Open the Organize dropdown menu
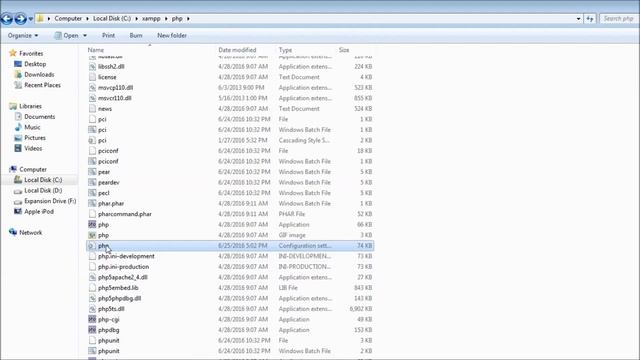 23,36
